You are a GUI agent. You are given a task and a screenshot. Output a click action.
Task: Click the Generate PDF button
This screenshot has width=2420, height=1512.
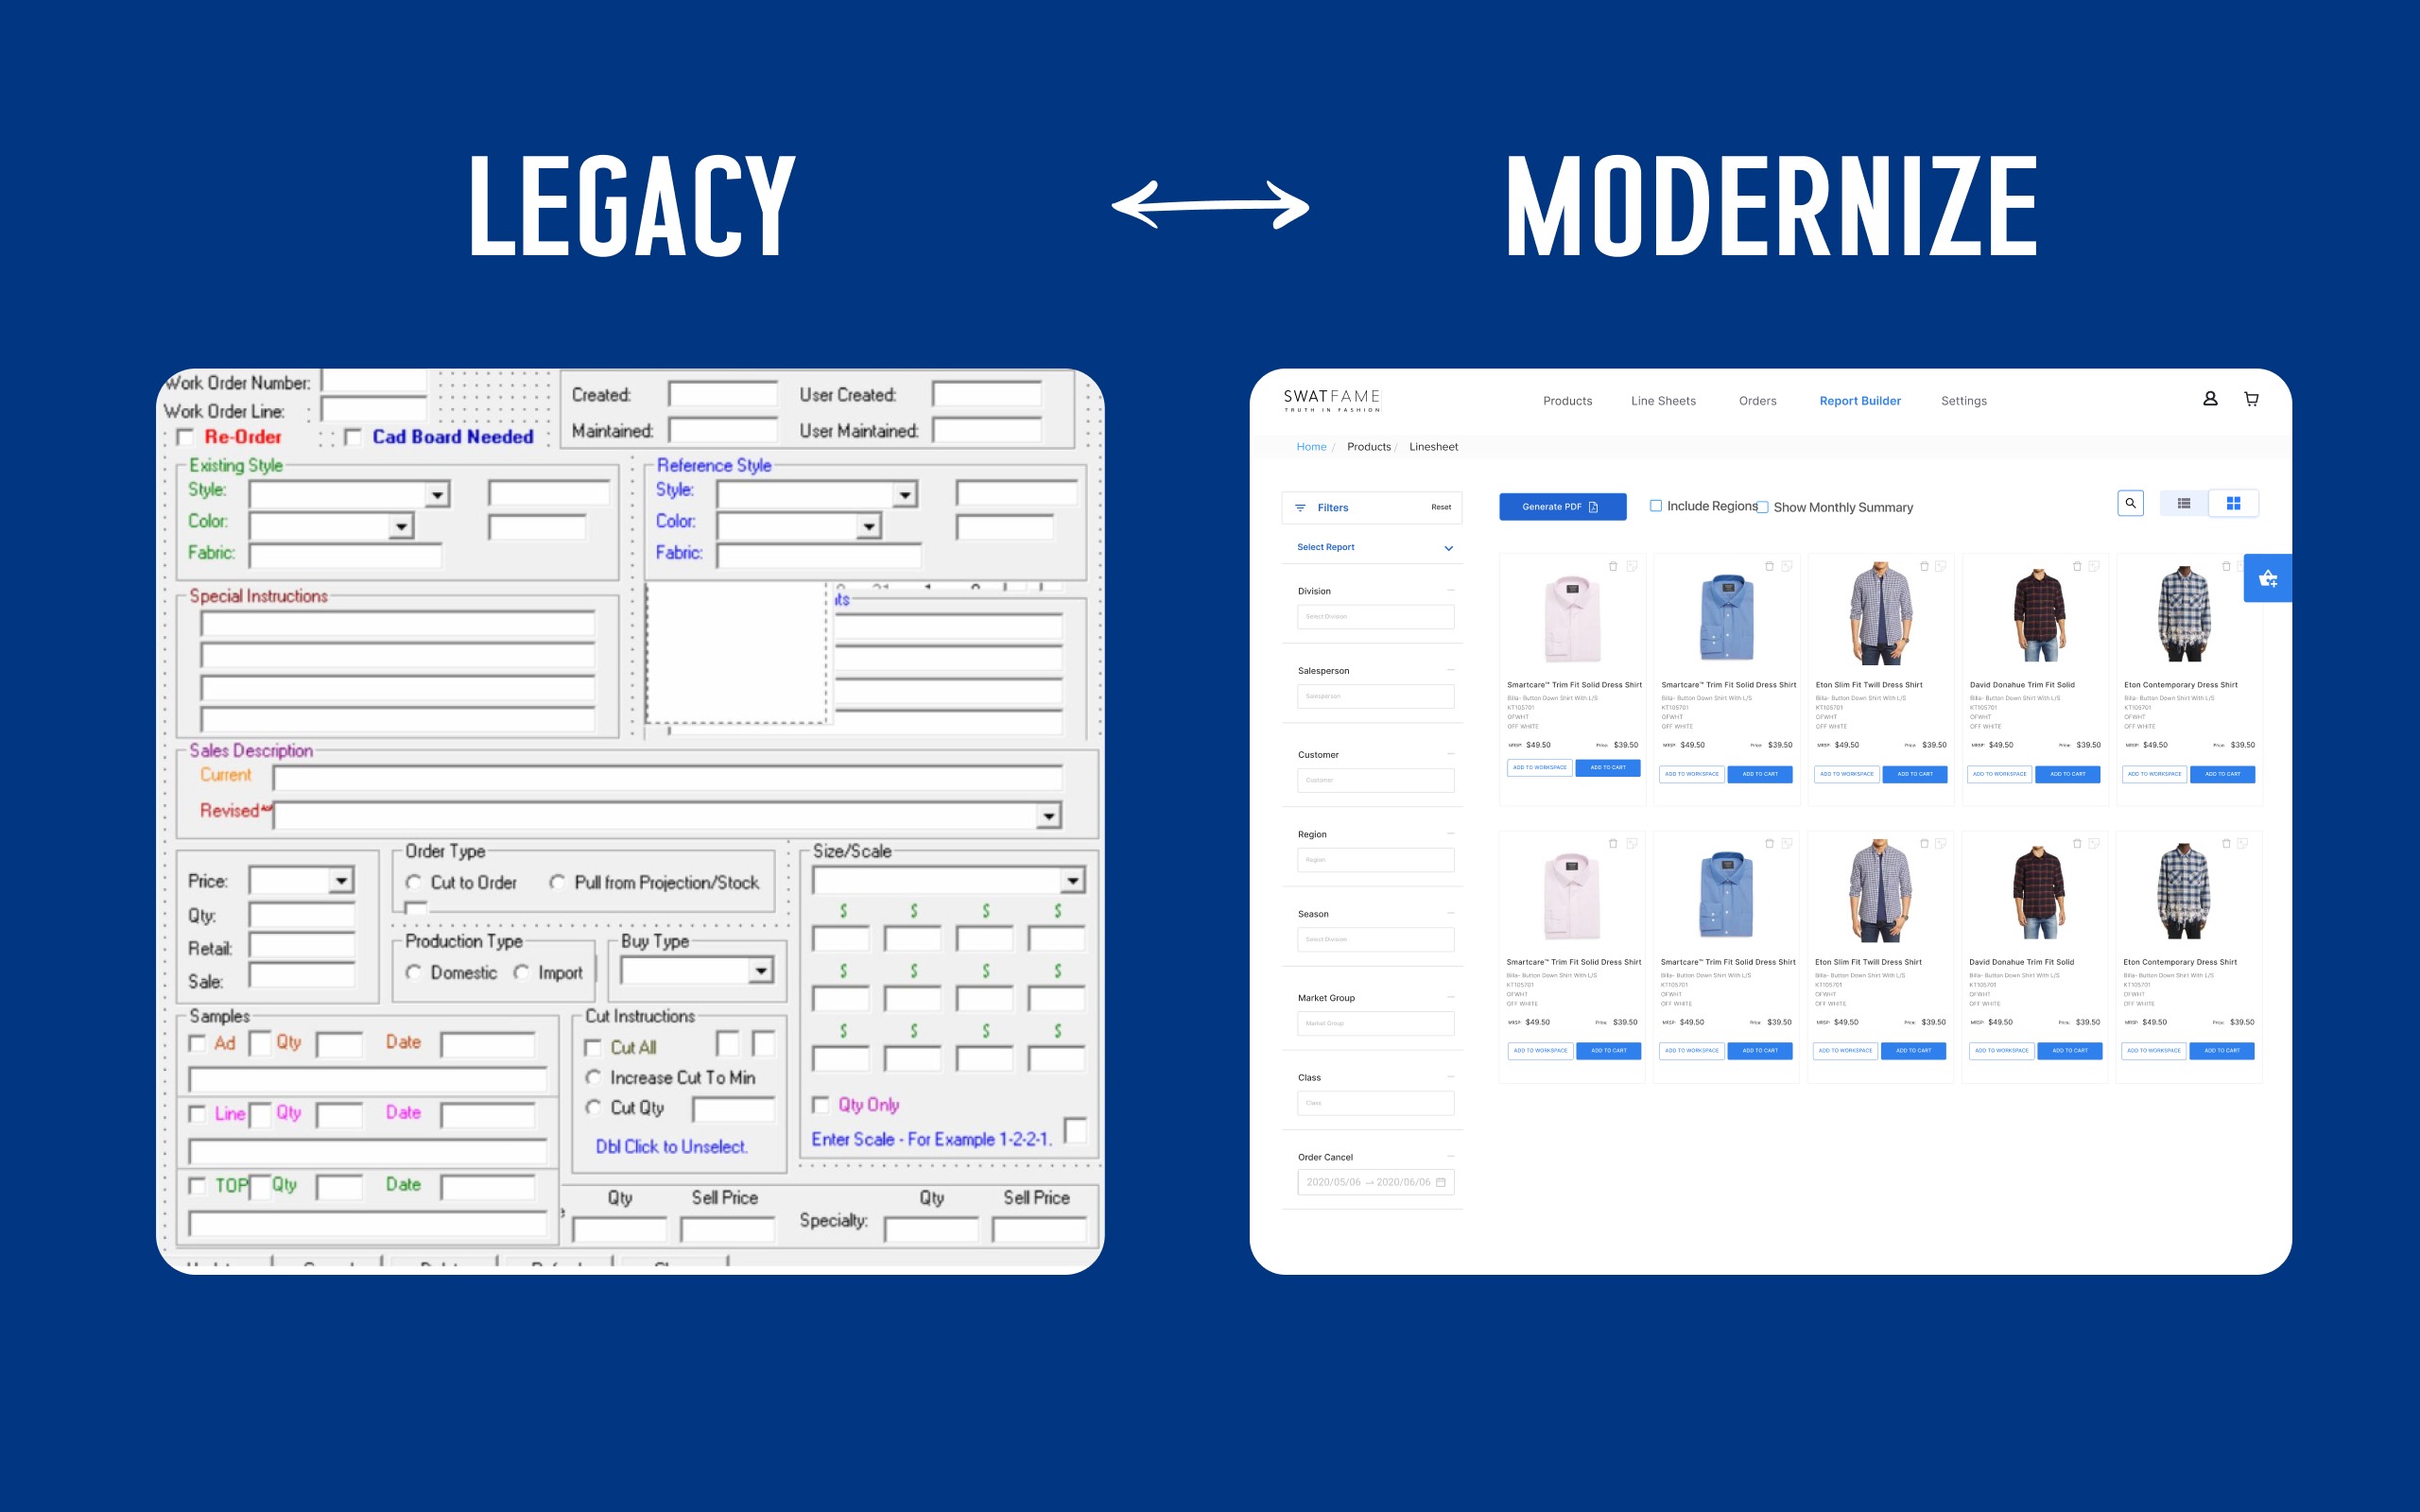coord(1556,507)
